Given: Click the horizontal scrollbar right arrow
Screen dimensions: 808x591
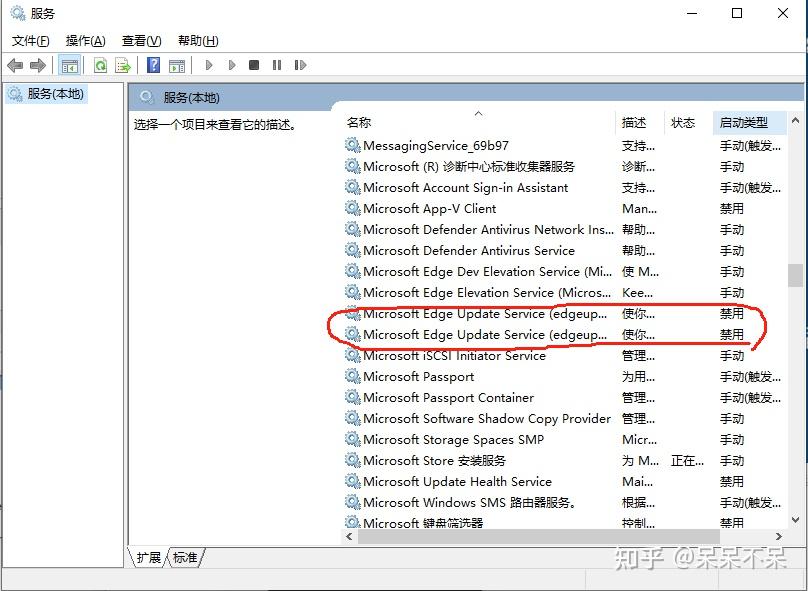Looking at the screenshot, I should (x=778, y=538).
